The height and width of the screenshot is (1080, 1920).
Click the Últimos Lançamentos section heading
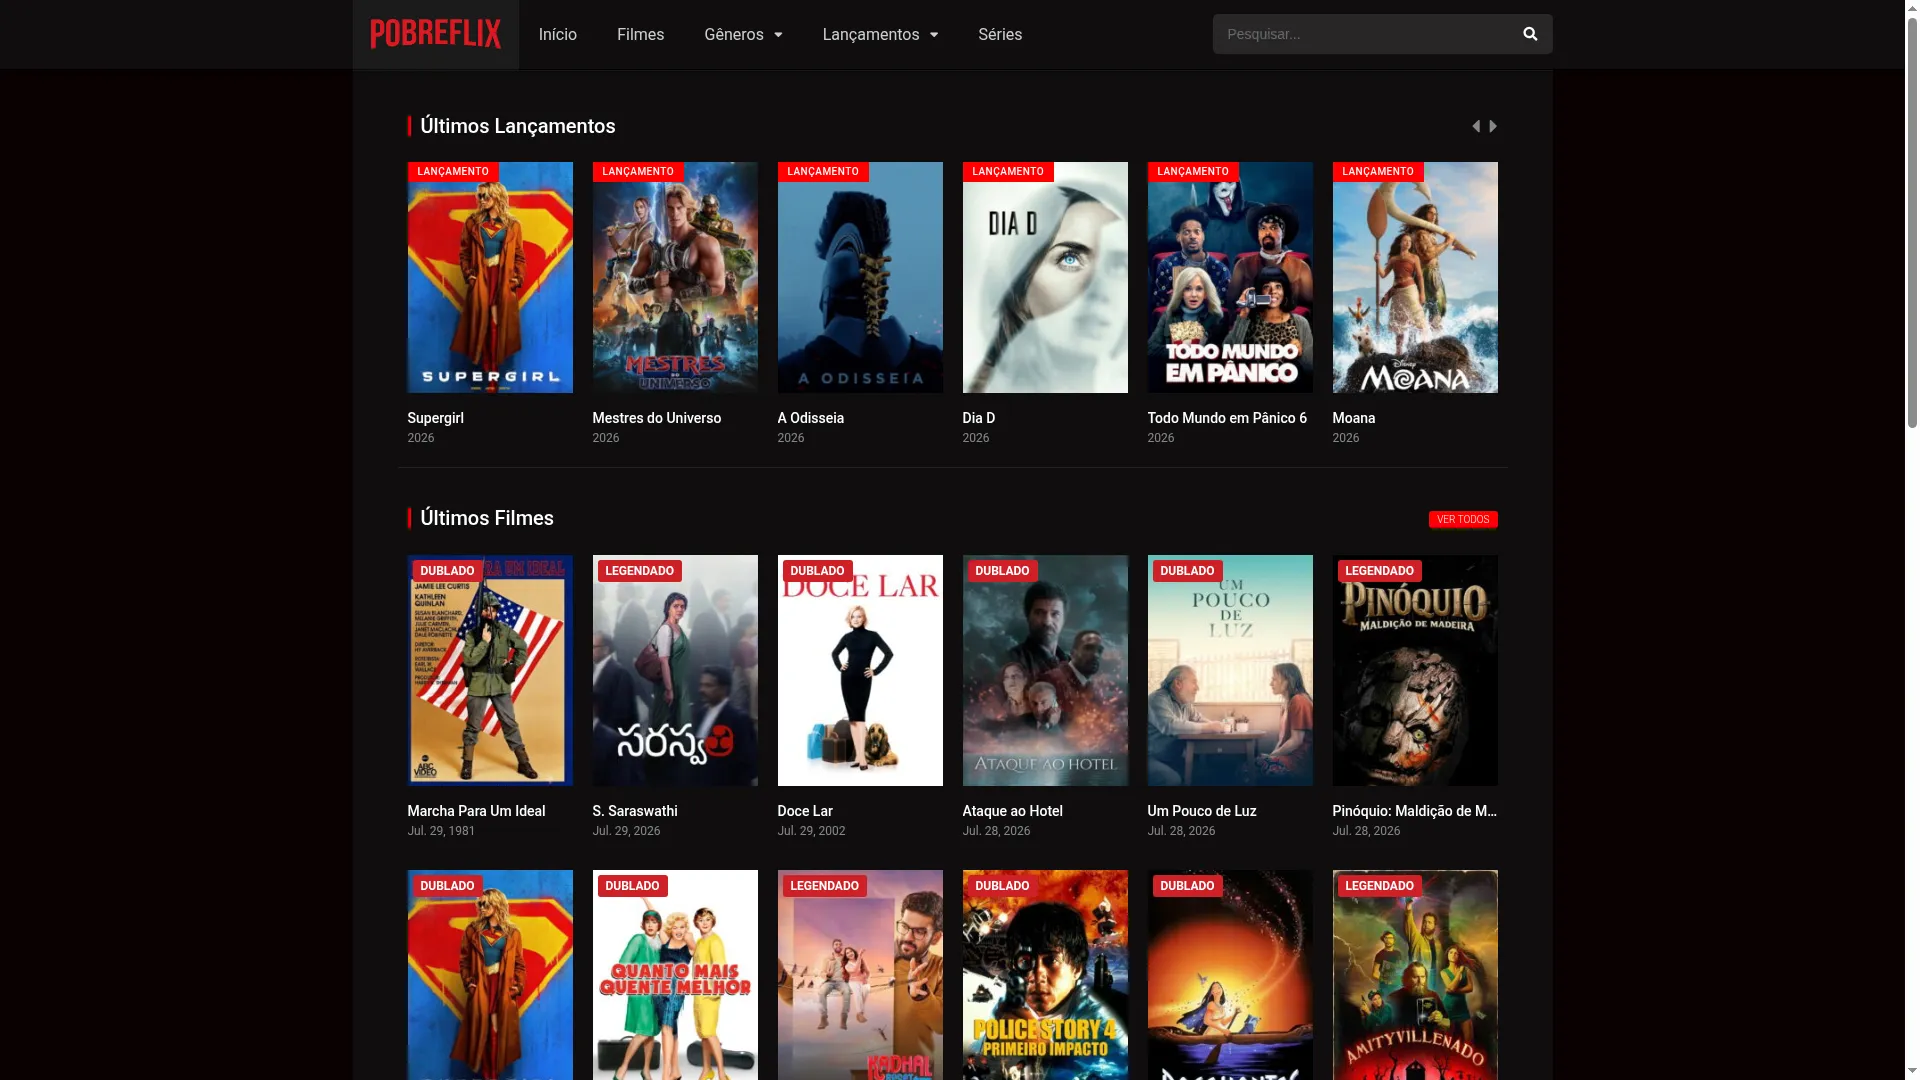point(517,126)
